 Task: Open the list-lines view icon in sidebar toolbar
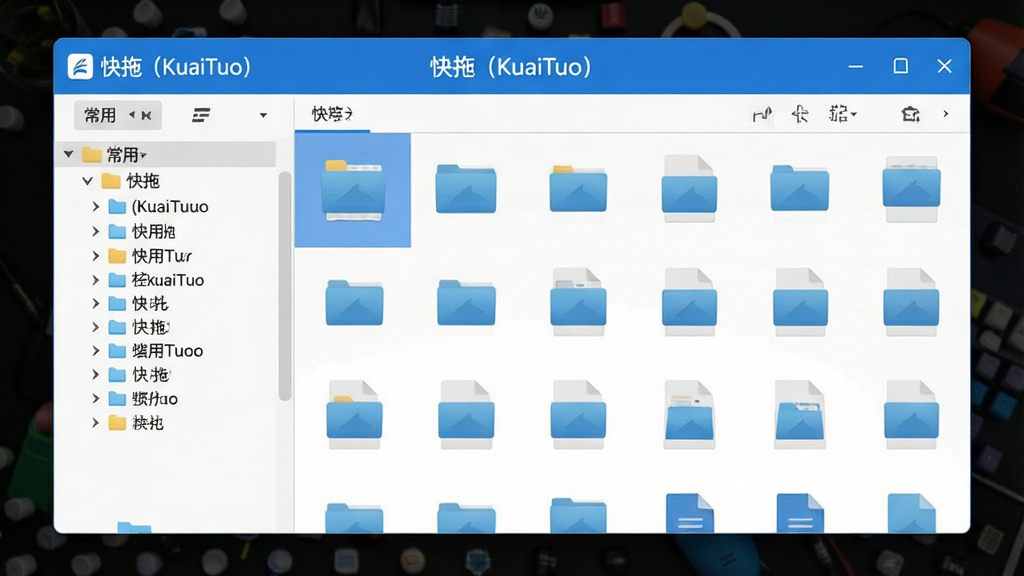[x=201, y=116]
